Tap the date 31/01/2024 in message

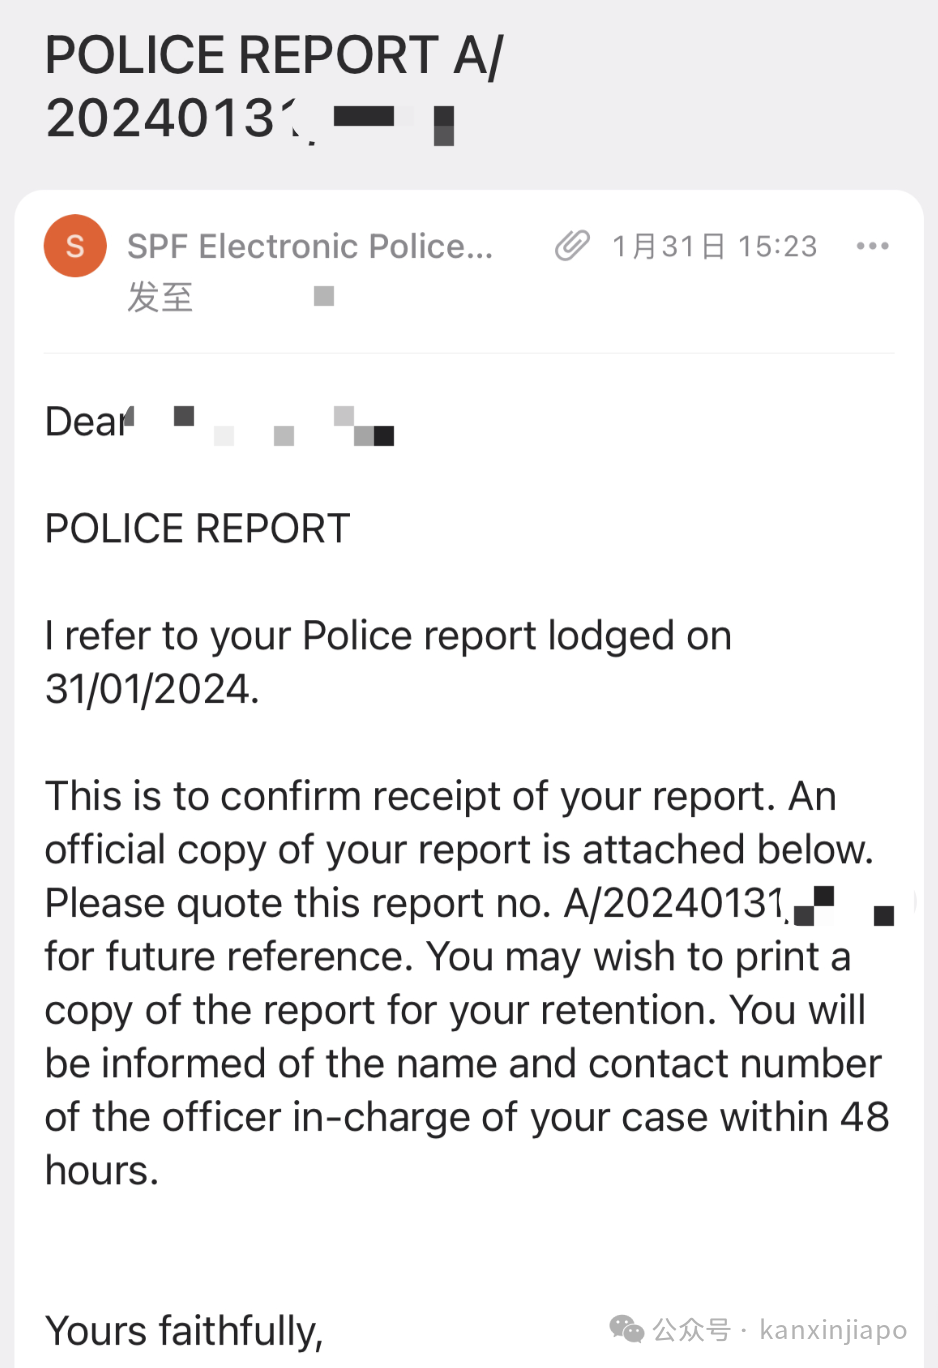[152, 689]
